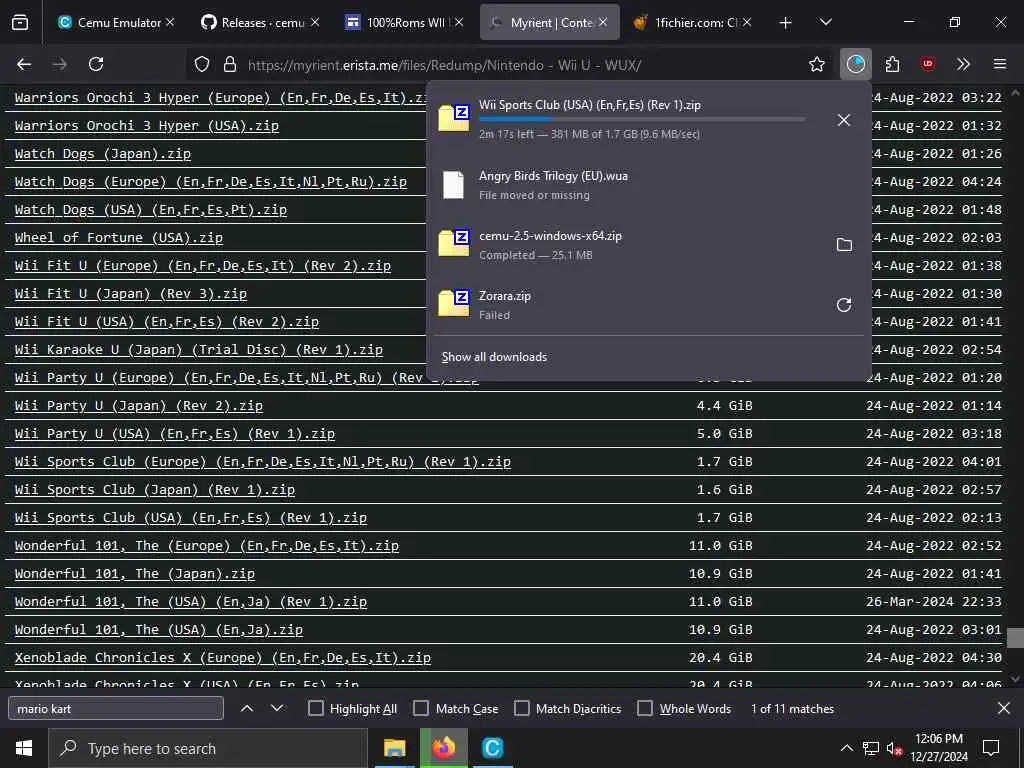Screen dimensions: 1024x768
Task: Open site security padlock info
Action: point(230,64)
